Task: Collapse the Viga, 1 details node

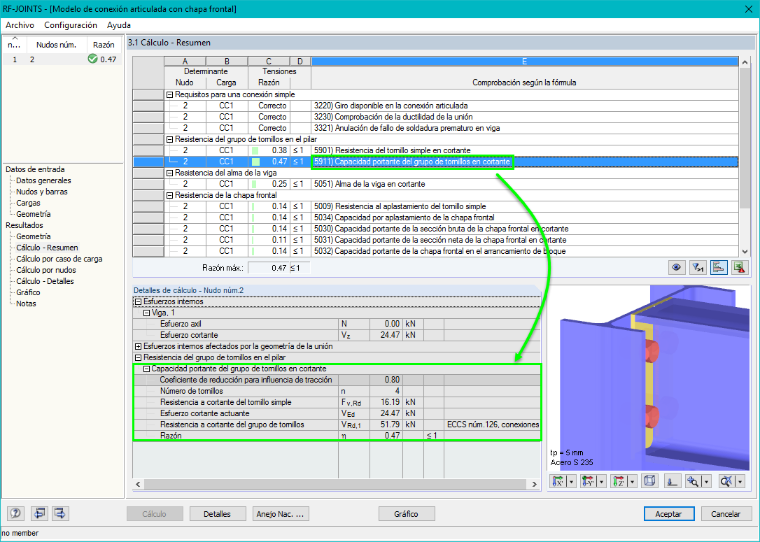Action: tap(146, 313)
